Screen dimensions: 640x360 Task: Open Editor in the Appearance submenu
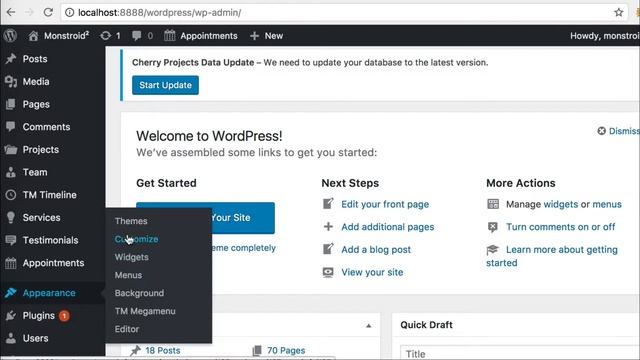pyautogui.click(x=127, y=329)
